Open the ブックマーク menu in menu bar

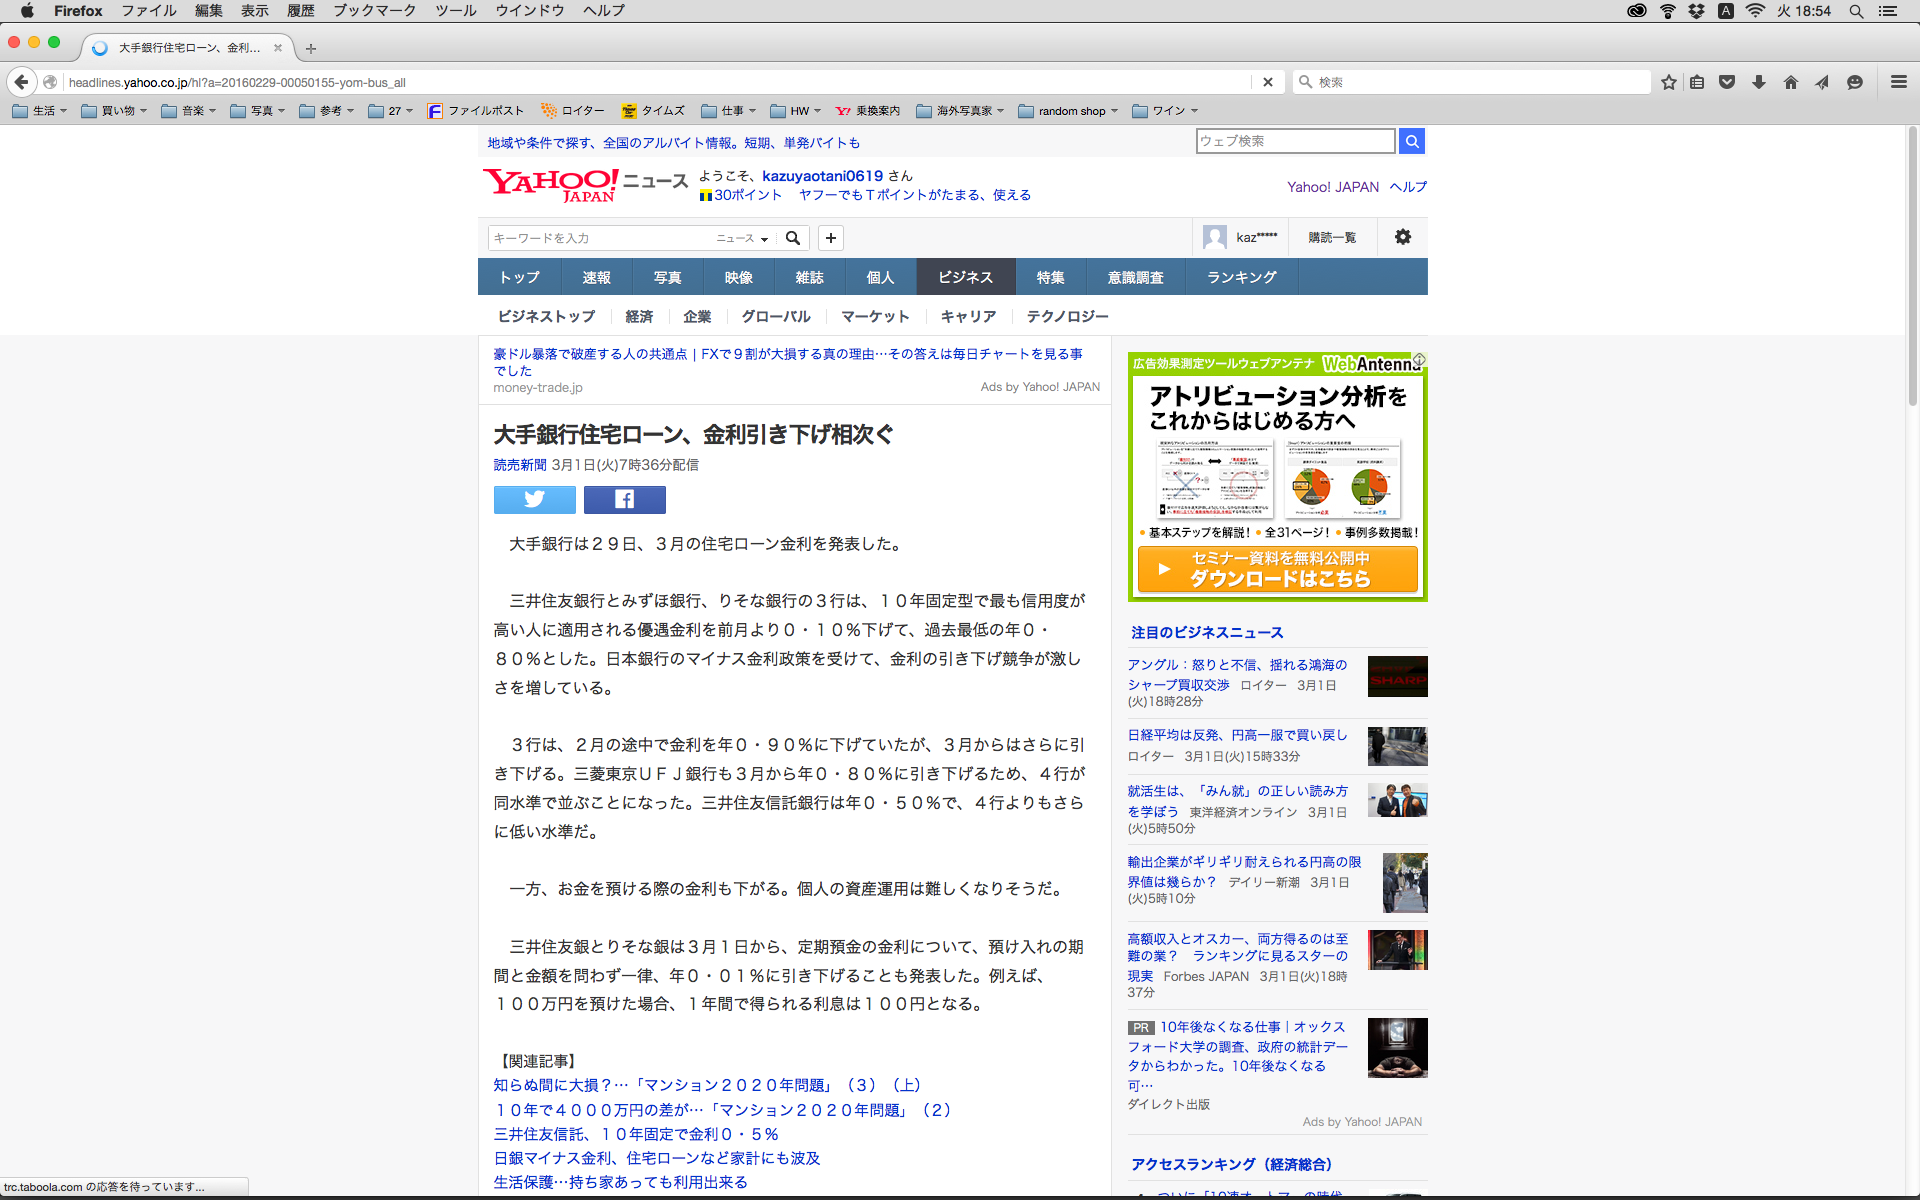(374, 11)
